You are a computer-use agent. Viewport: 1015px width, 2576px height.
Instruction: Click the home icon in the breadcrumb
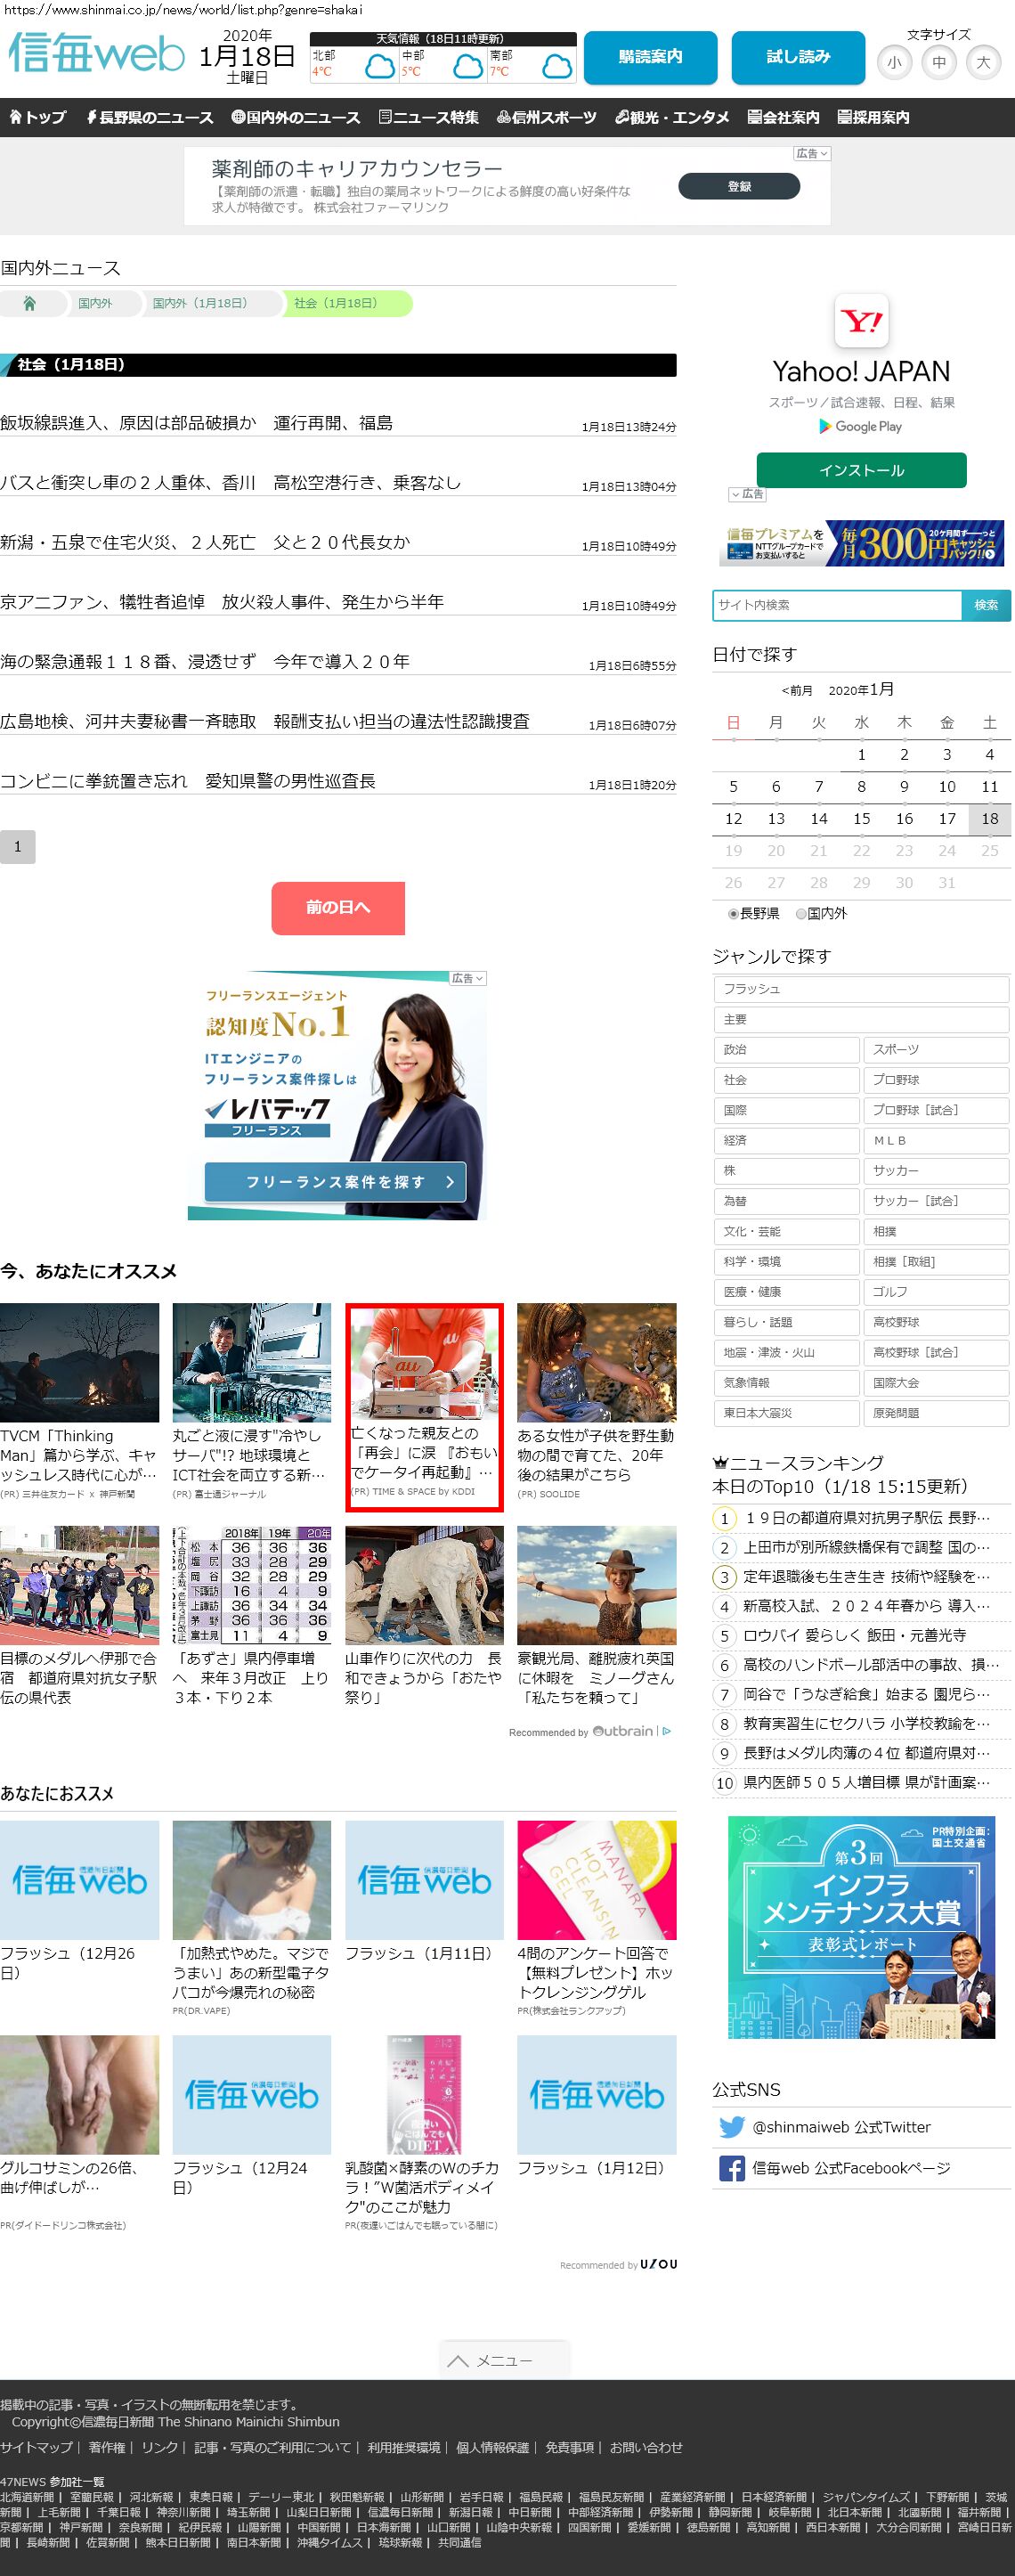click(x=29, y=304)
